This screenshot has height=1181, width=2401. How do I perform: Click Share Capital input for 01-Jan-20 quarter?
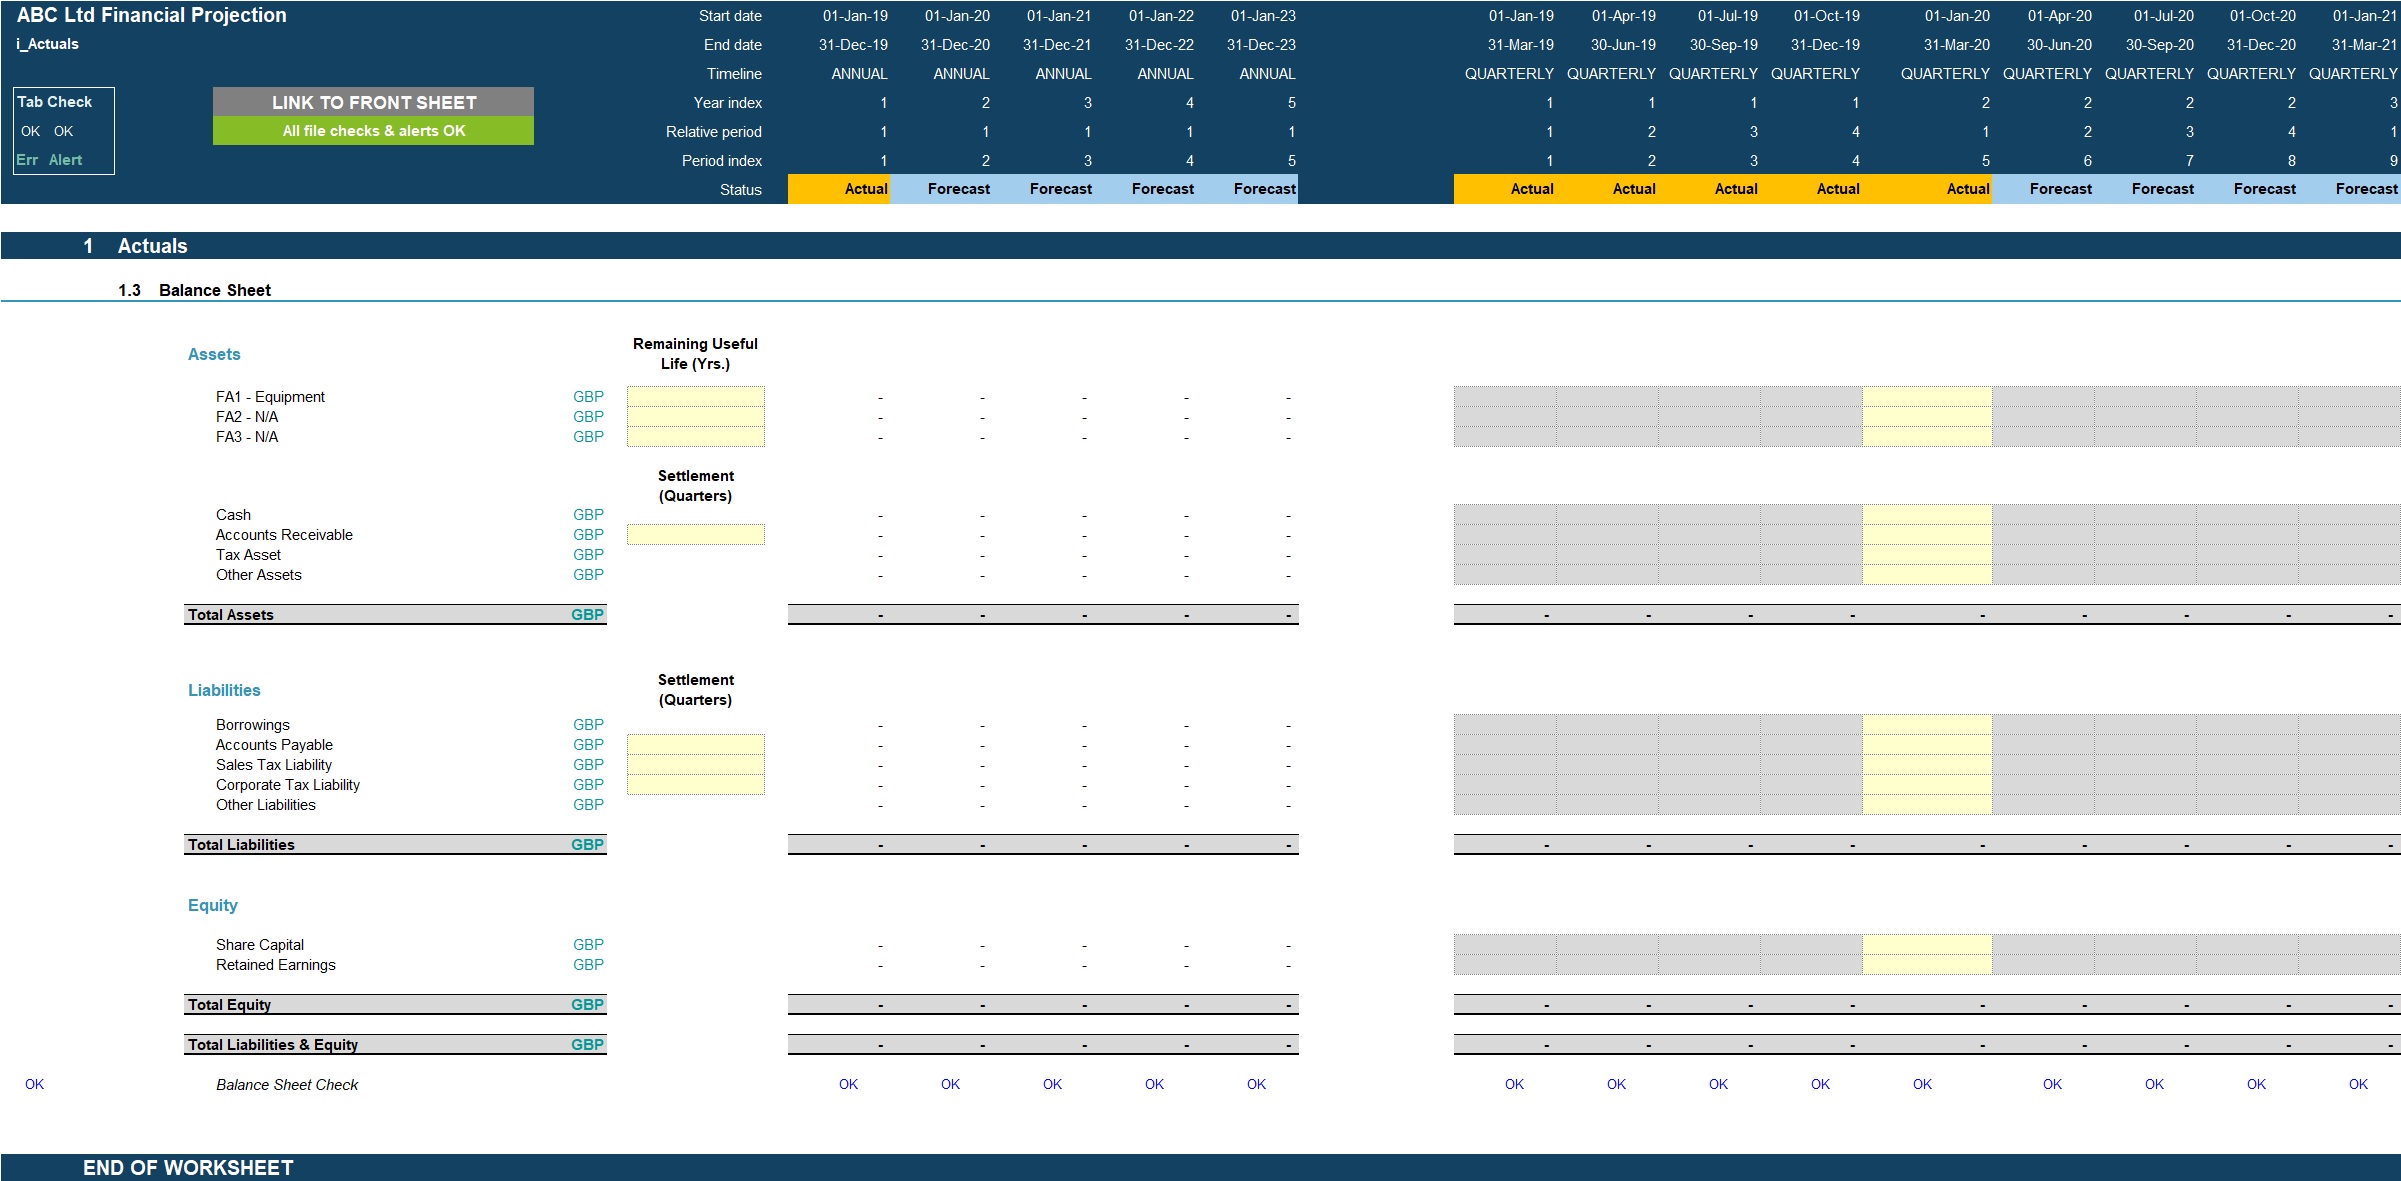[x=1926, y=945]
